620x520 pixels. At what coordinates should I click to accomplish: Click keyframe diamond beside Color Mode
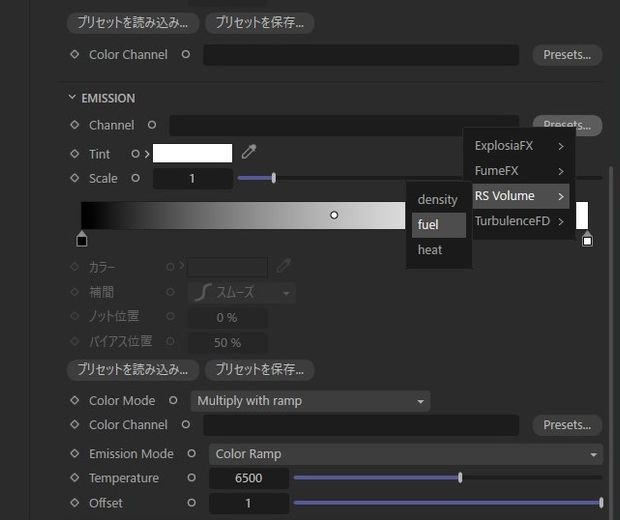click(74, 400)
